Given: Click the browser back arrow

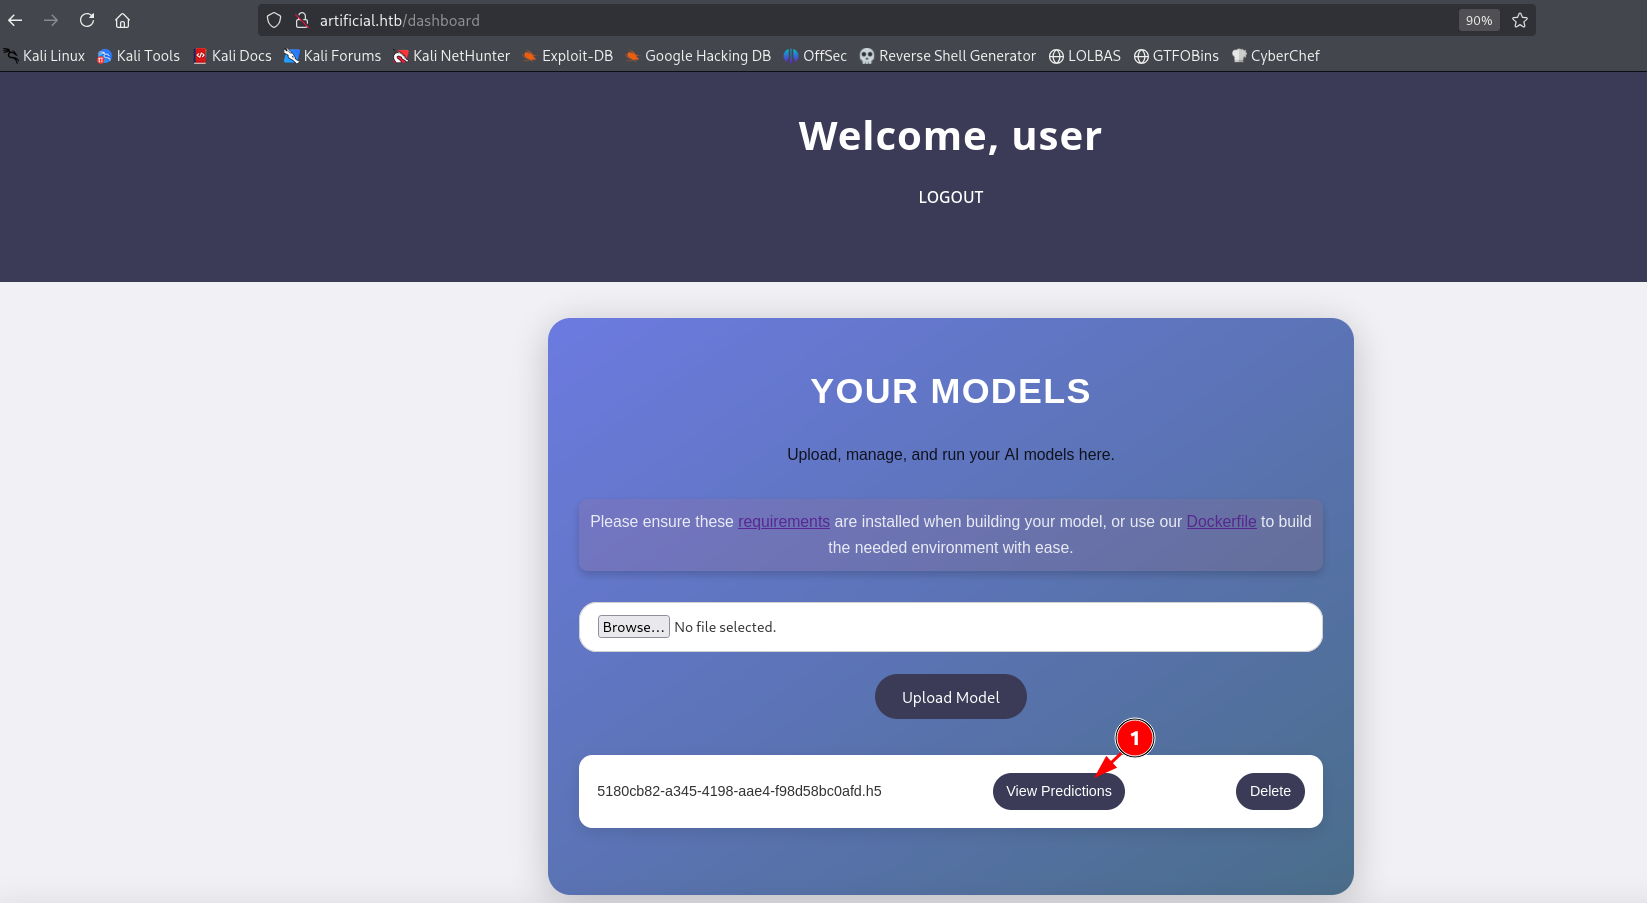Looking at the screenshot, I should coord(15,20).
